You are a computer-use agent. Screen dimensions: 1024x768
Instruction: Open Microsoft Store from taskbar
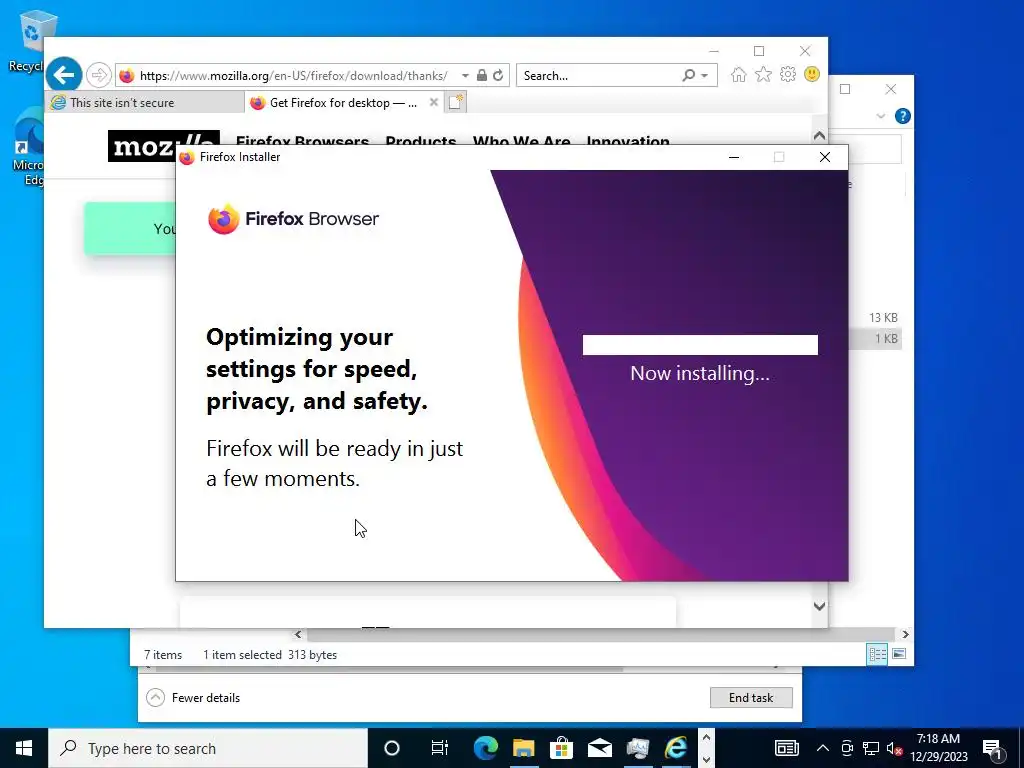(x=561, y=748)
